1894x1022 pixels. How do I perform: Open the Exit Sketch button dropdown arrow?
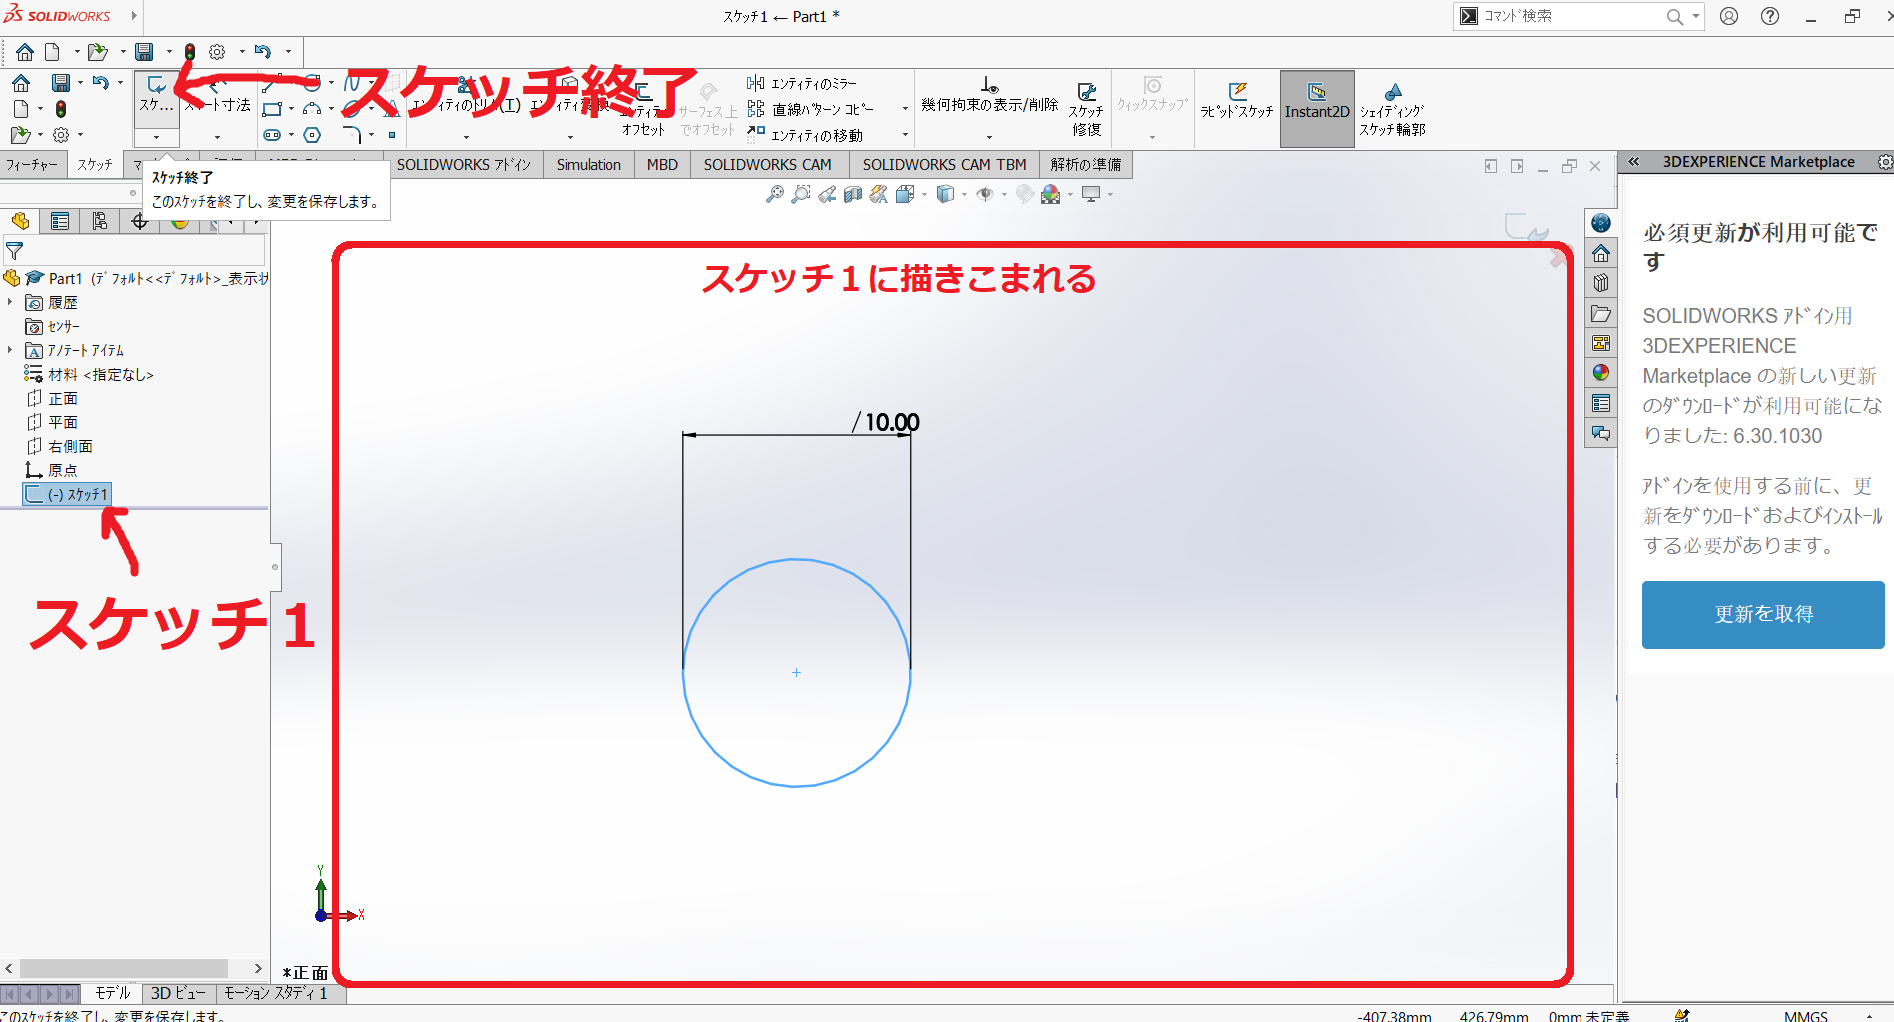pyautogui.click(x=157, y=137)
